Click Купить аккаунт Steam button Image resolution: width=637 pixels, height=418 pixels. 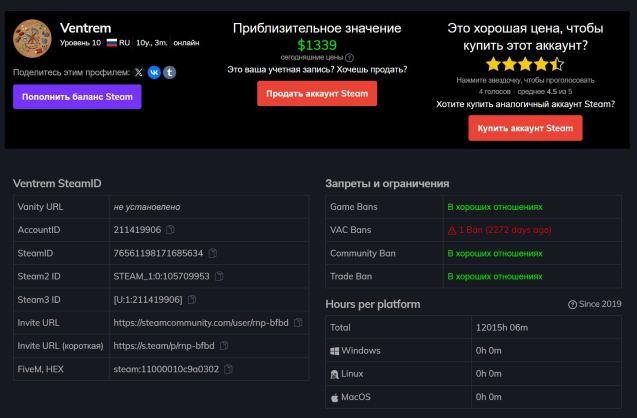[525, 128]
